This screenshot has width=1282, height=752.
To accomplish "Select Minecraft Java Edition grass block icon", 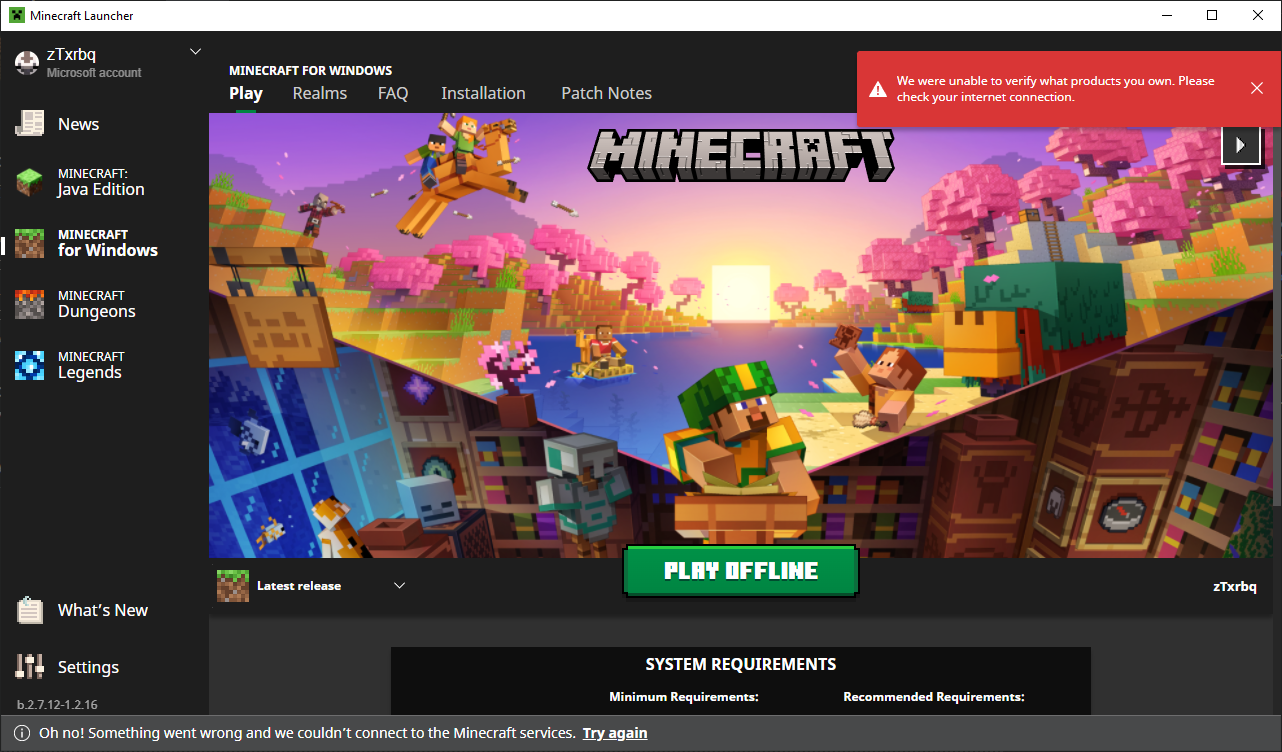I will [x=30, y=182].
